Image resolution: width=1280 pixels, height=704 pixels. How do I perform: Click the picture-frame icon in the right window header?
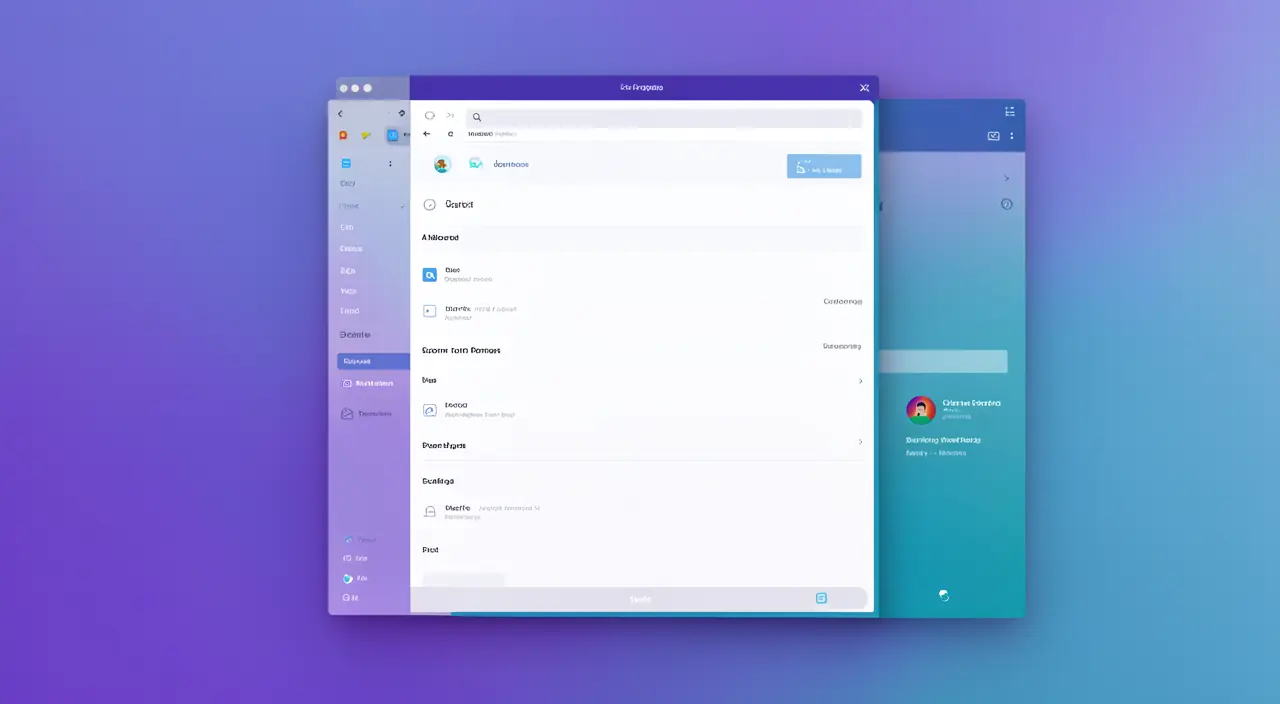pos(993,136)
